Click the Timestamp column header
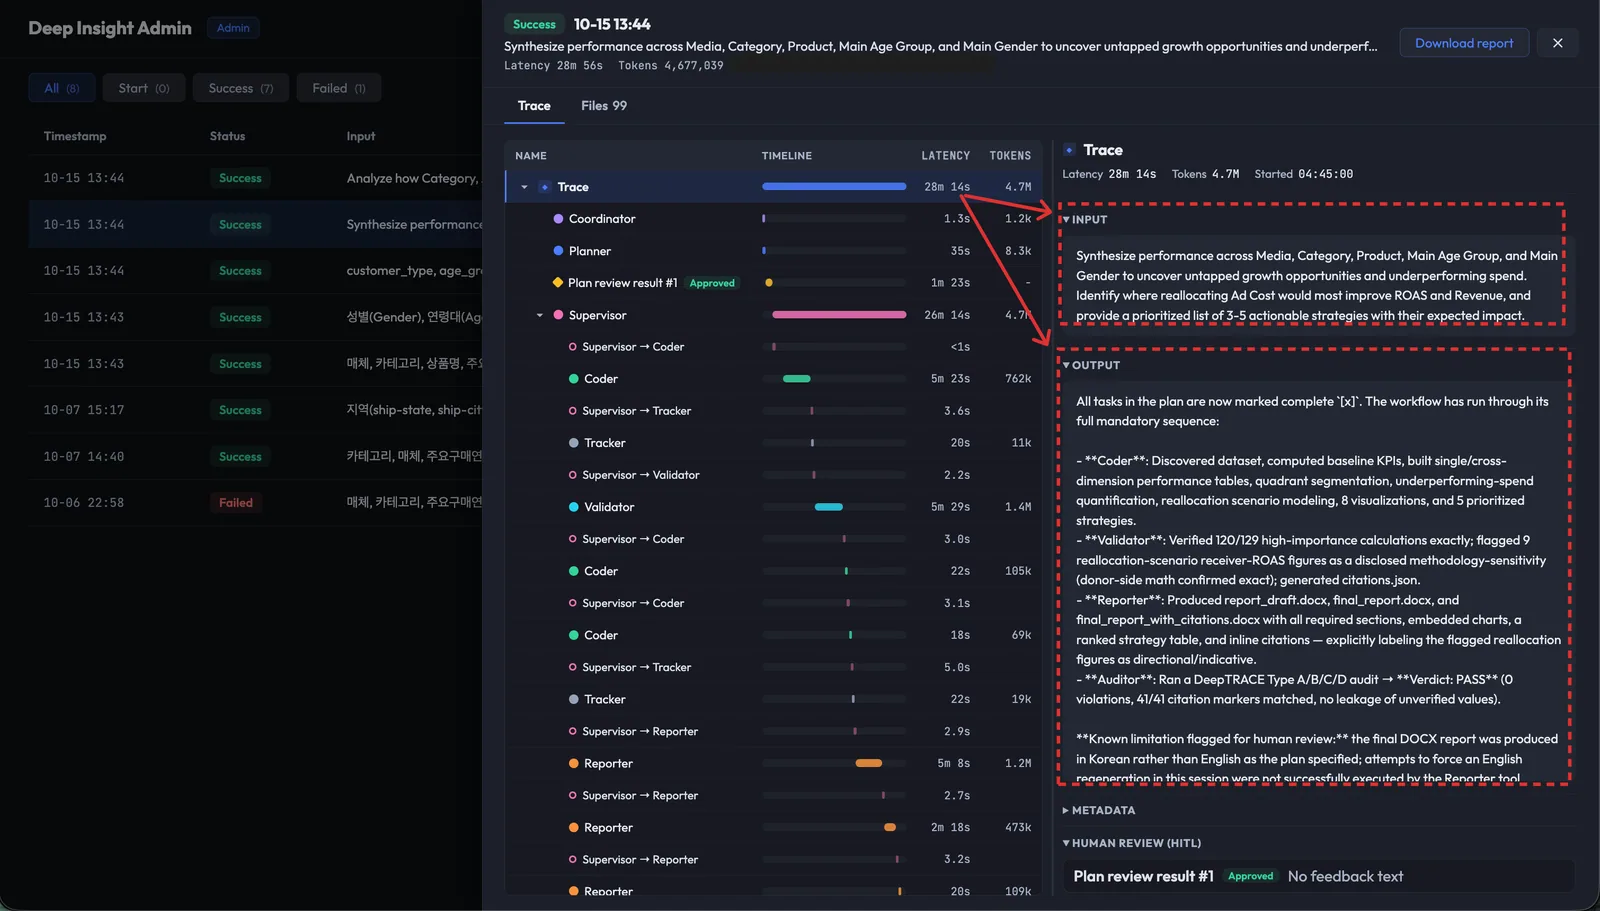The width and height of the screenshot is (1600, 911). (x=75, y=136)
